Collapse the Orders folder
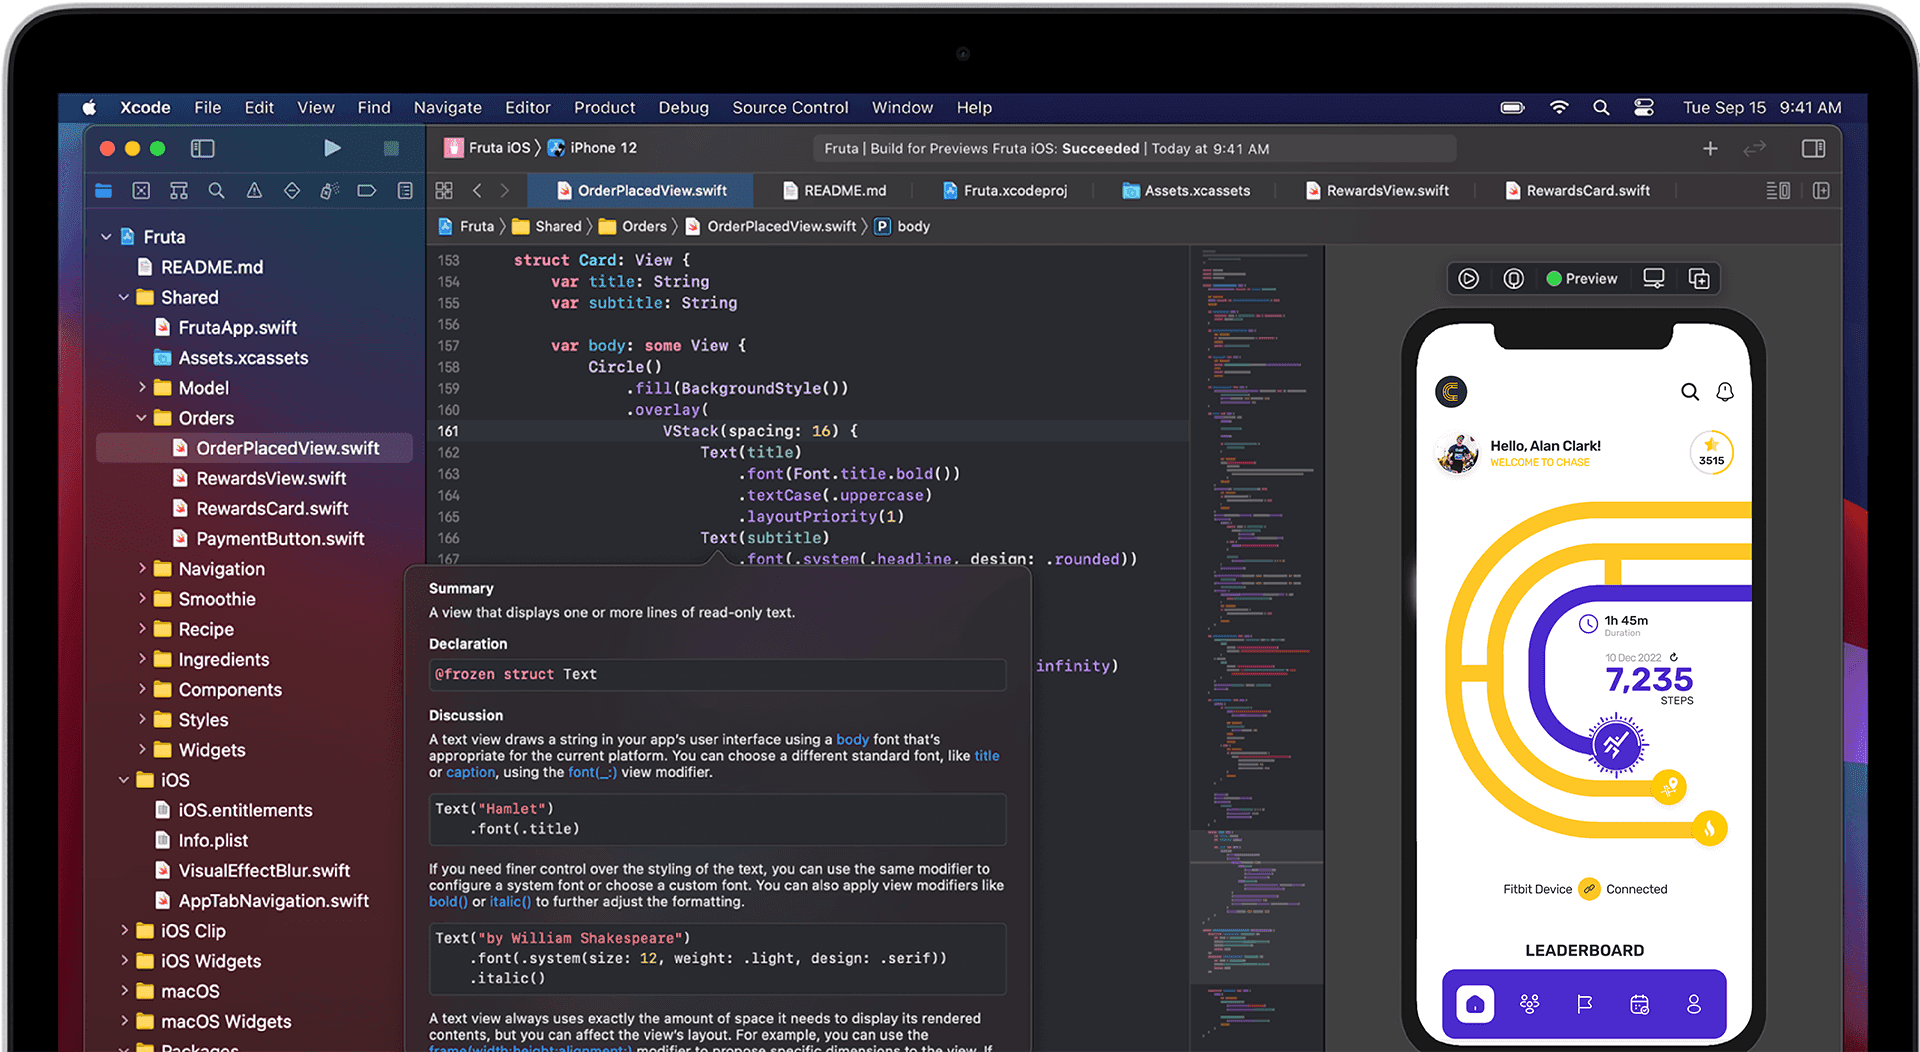Screen dimensions: 1920x1052 [x=142, y=417]
